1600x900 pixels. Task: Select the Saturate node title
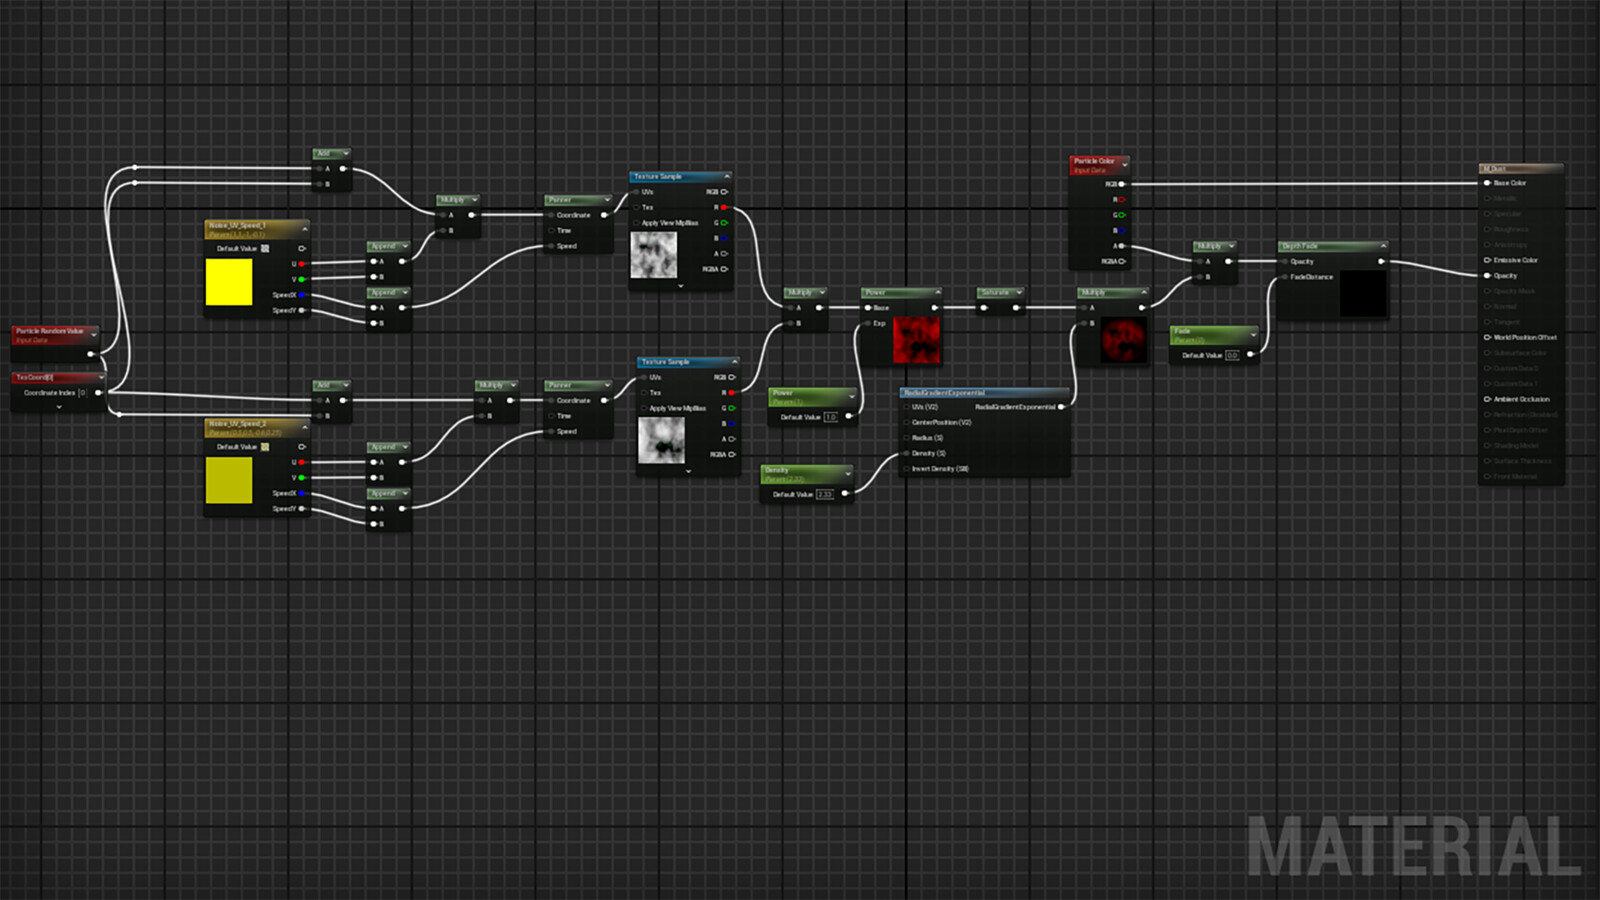(x=995, y=293)
